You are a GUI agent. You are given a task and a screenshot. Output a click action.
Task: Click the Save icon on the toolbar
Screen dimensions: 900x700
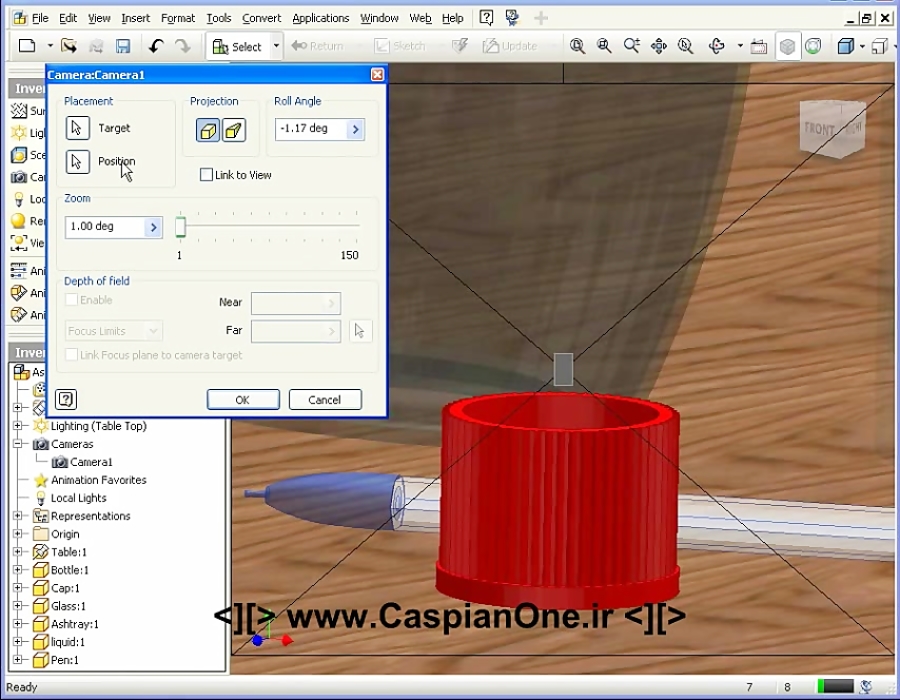tap(122, 46)
